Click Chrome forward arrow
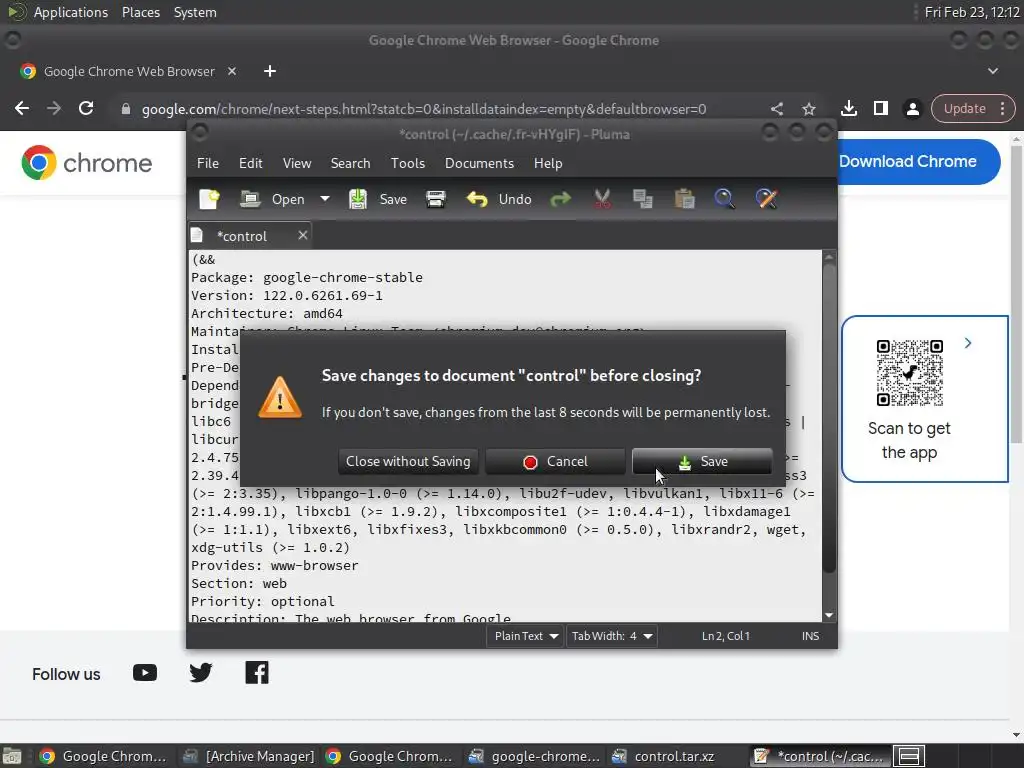1024x768 pixels. click(54, 108)
